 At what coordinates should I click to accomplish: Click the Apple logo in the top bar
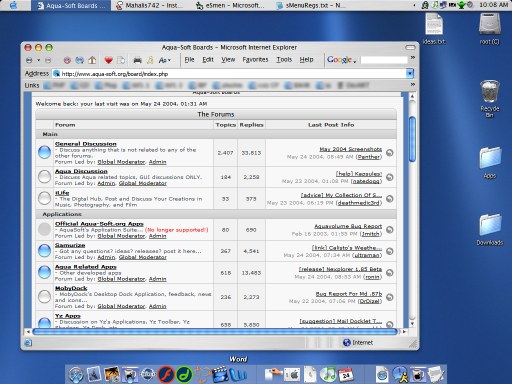14,5
